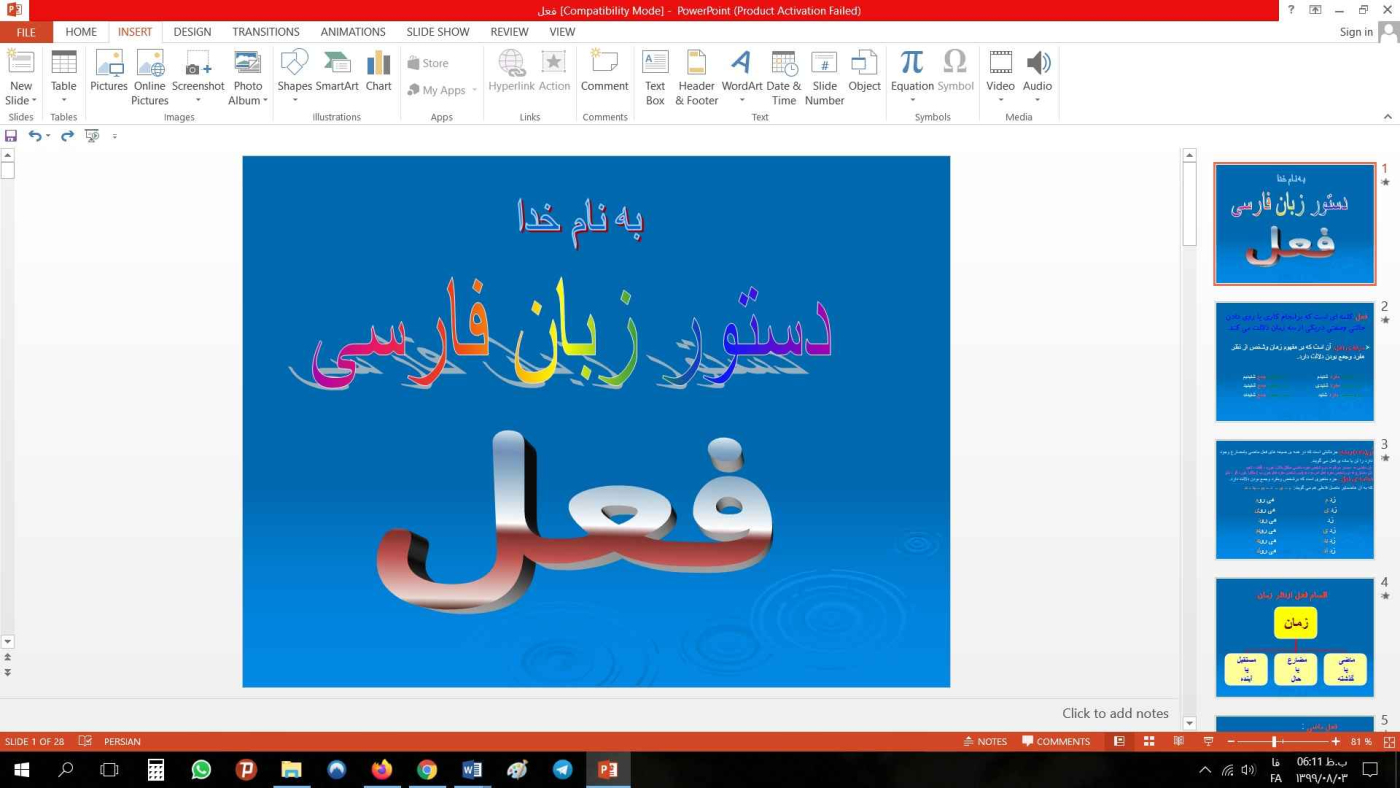Add a Text Box
Image resolution: width=1400 pixels, height=788 pixels.
[655, 76]
